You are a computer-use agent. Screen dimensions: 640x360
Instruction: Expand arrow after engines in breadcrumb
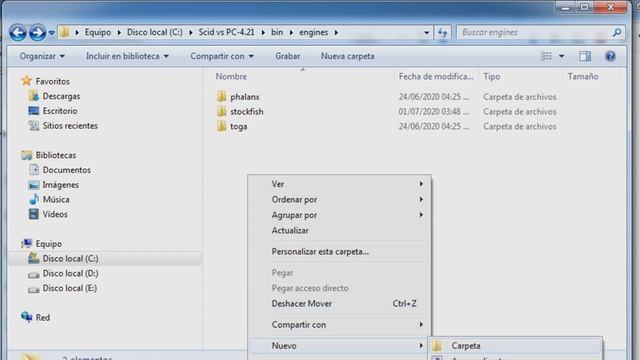pos(336,32)
